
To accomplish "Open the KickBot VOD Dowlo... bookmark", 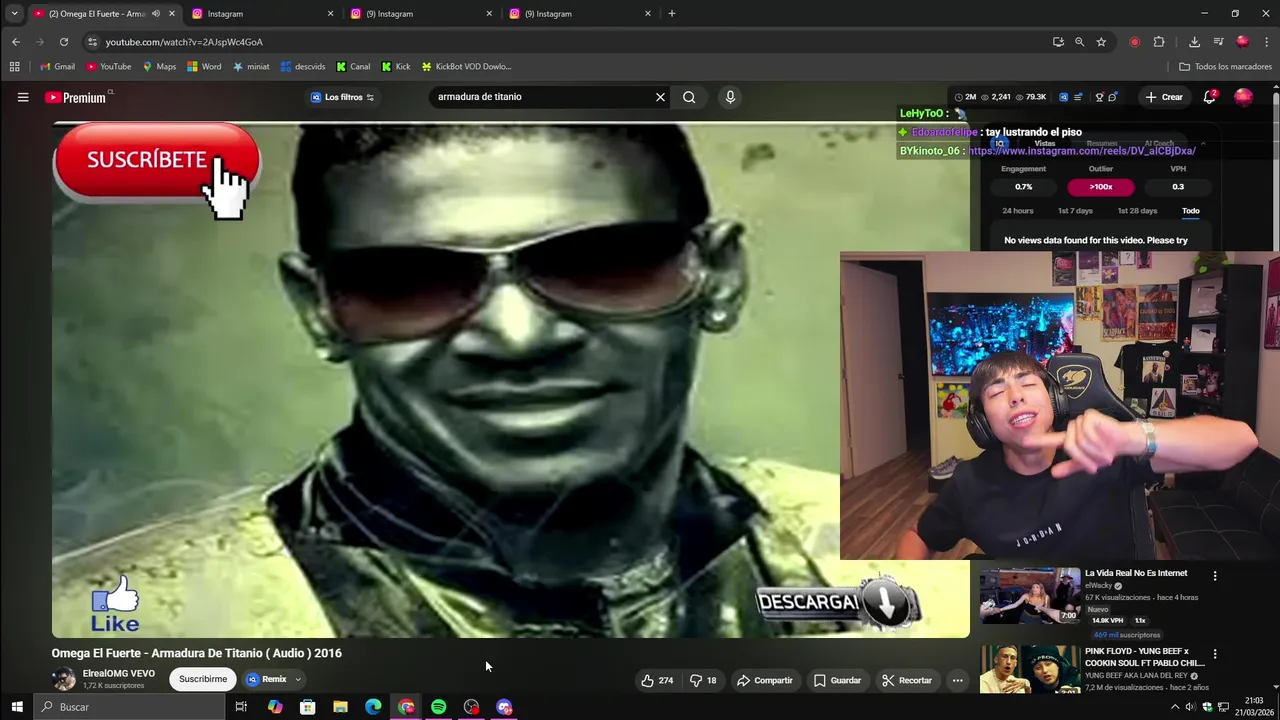I will [467, 67].
